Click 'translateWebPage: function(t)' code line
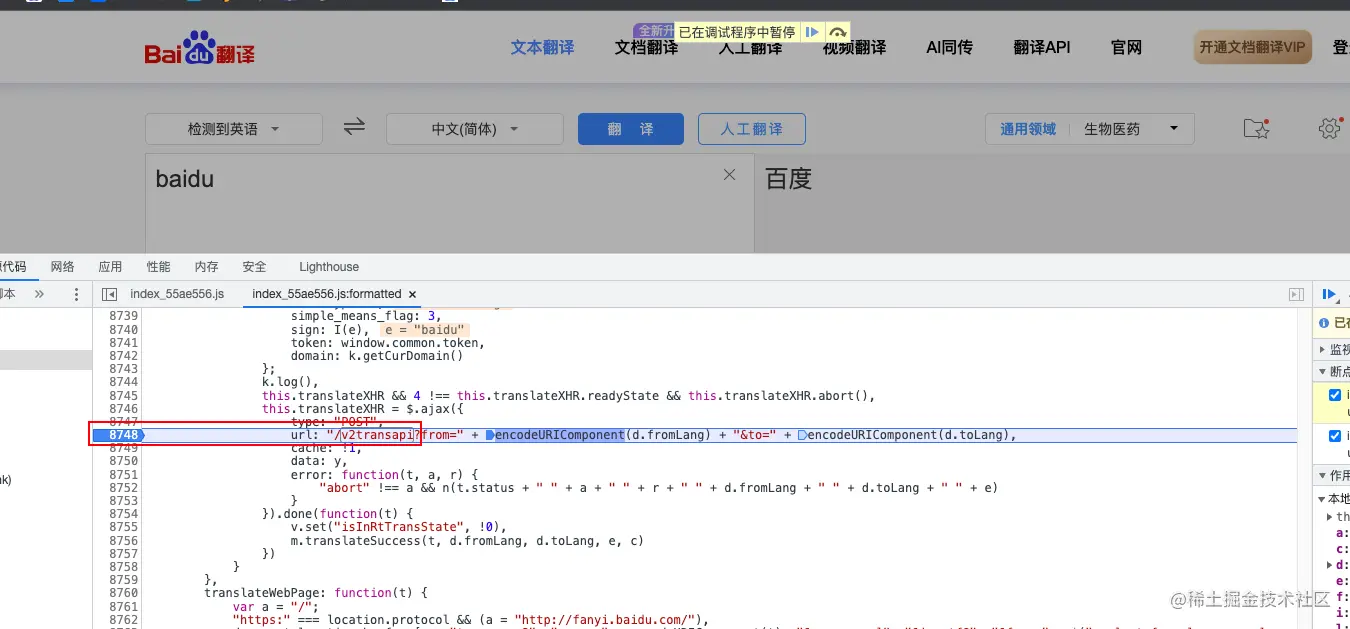 point(315,593)
